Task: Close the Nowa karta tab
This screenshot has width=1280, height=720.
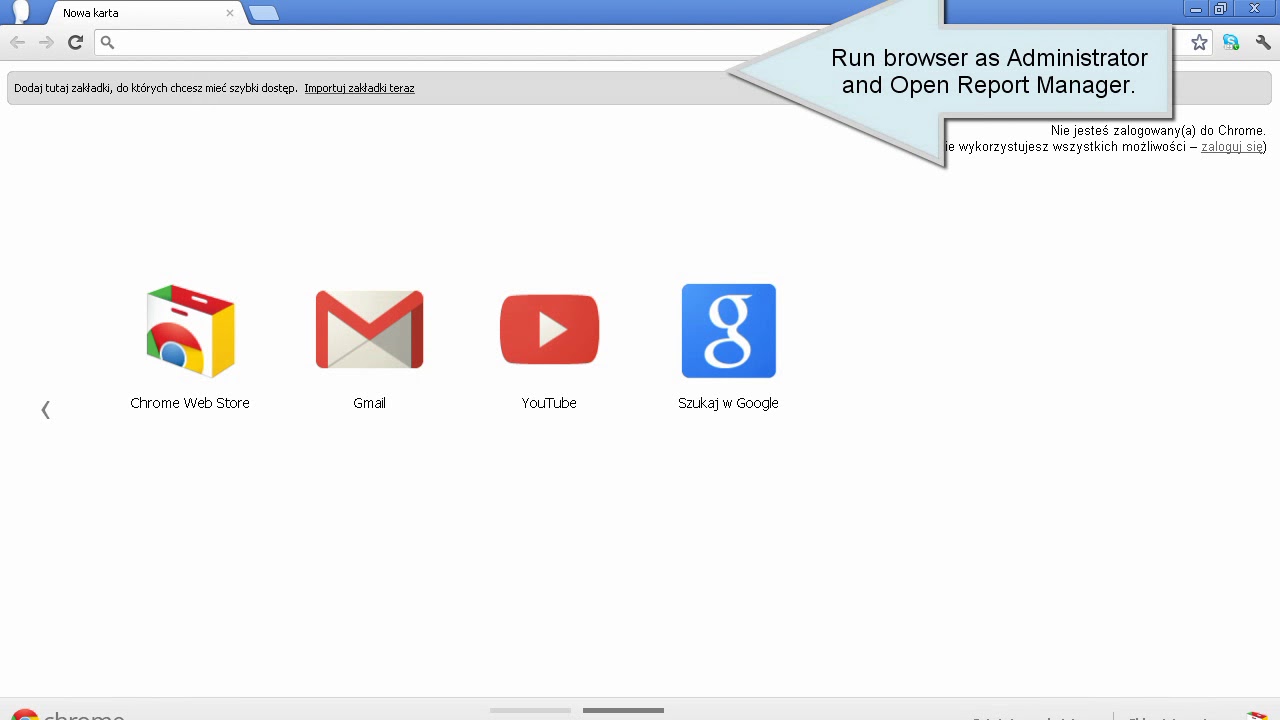Action: [230, 13]
